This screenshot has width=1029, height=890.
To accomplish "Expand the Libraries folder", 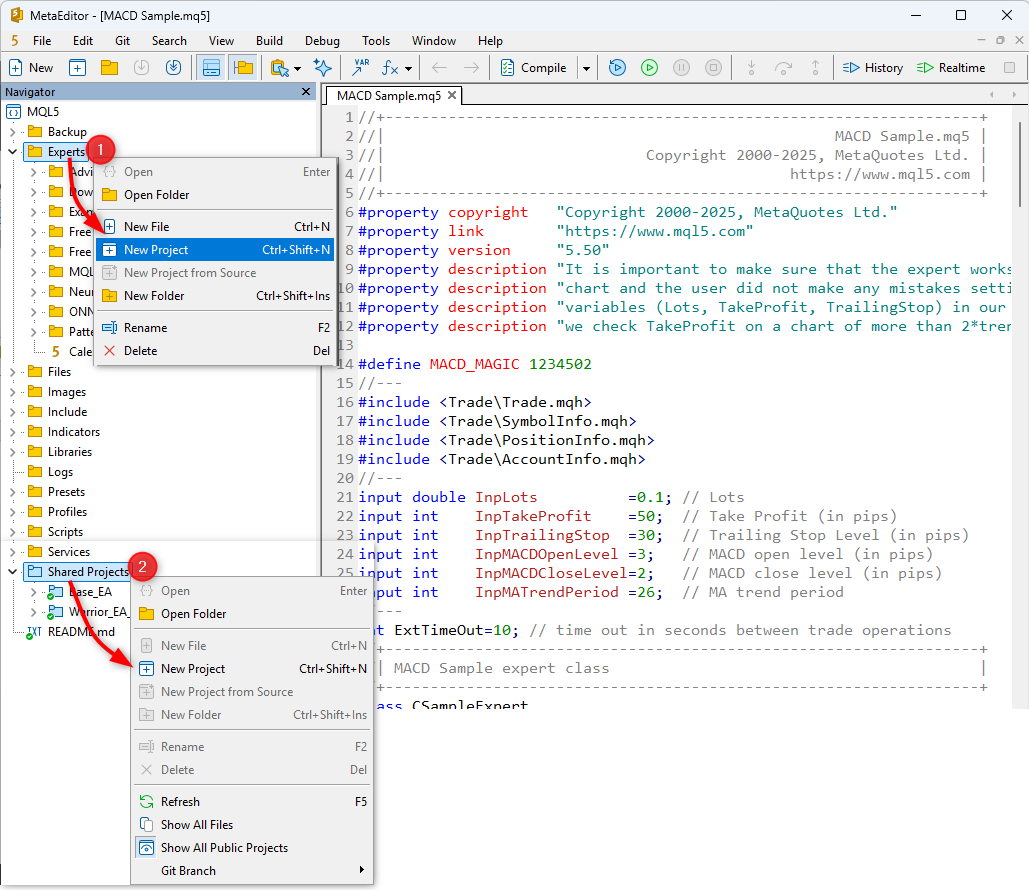I will pos(12,452).
